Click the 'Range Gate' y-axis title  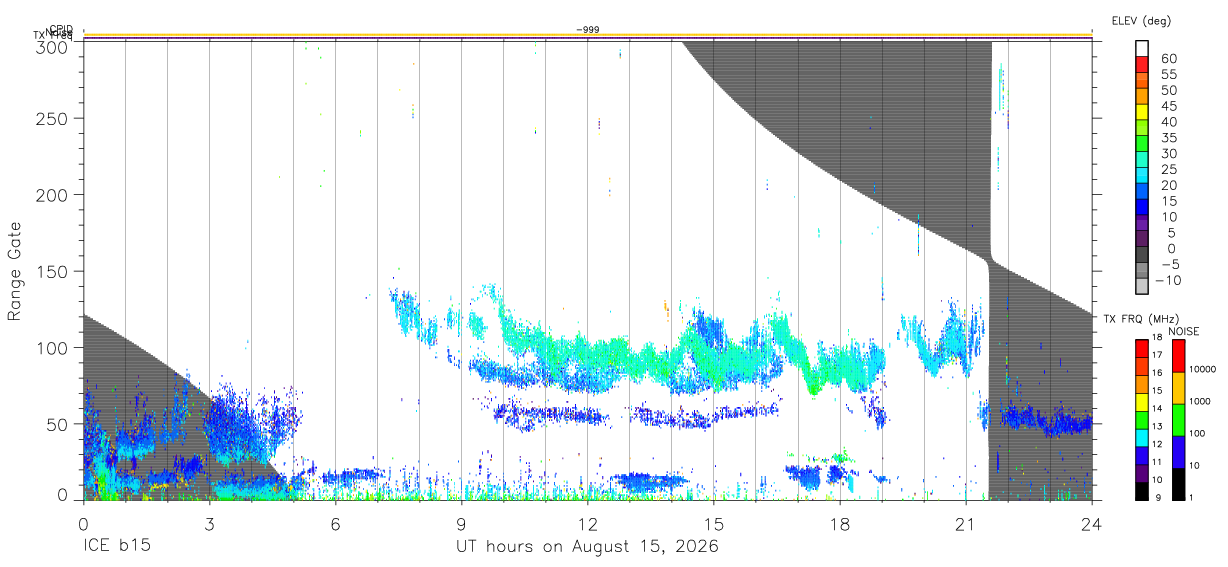point(15,270)
